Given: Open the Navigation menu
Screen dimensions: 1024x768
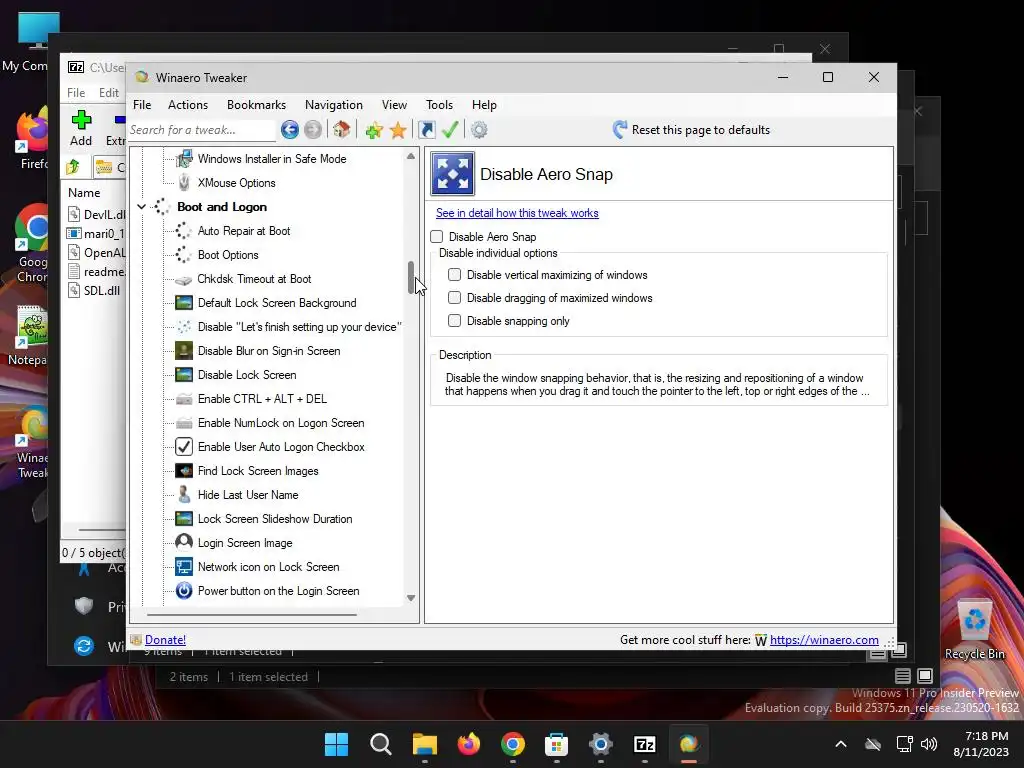Looking at the screenshot, I should pyautogui.click(x=334, y=104).
